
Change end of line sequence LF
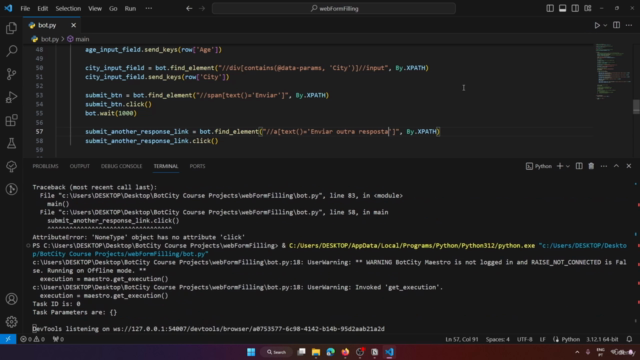coord(542,339)
